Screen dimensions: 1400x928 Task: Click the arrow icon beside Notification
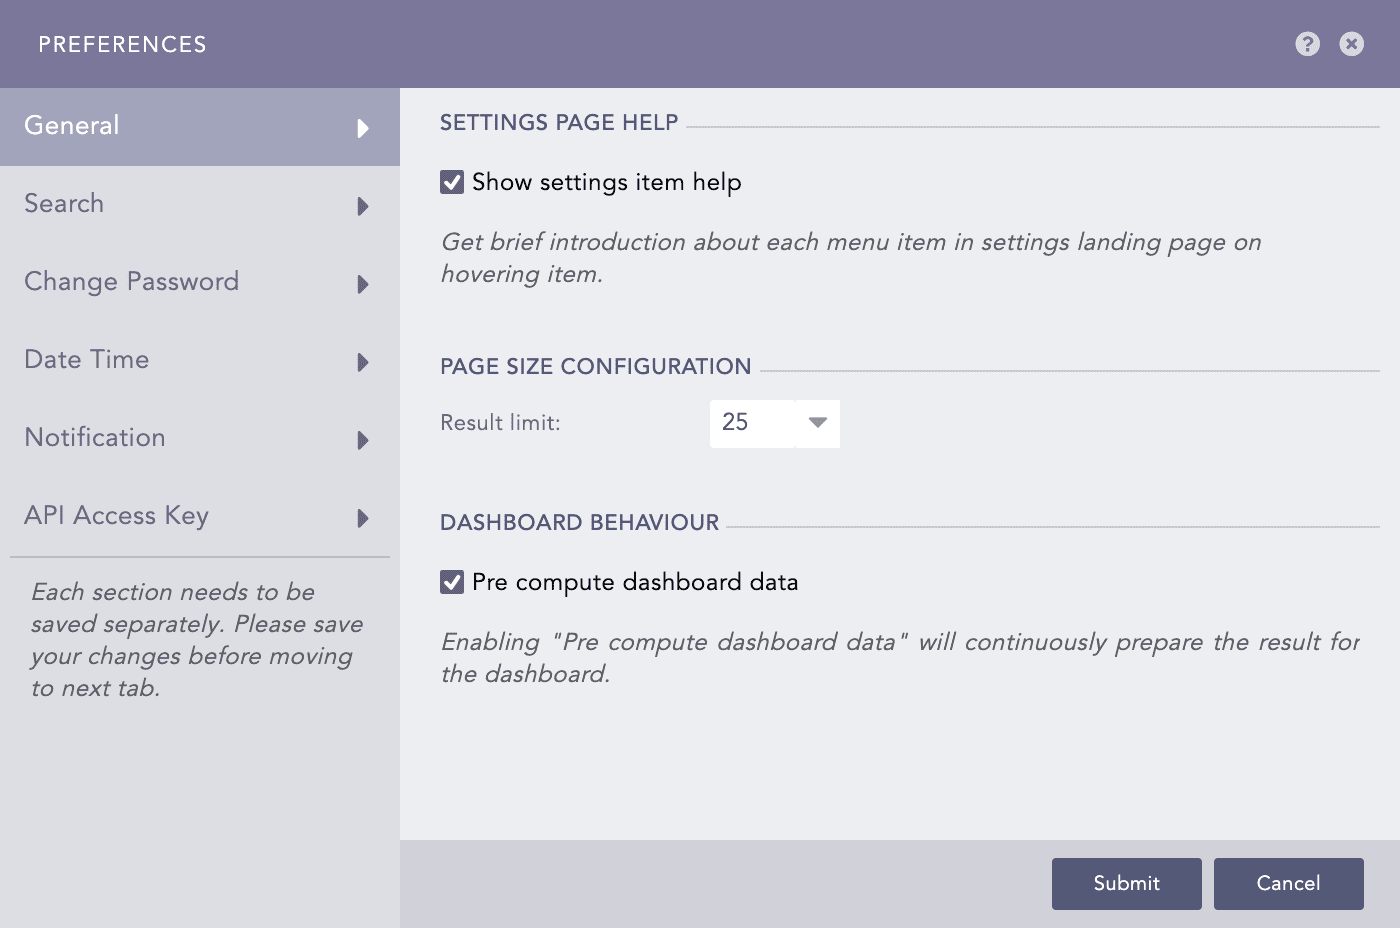pyautogui.click(x=363, y=440)
